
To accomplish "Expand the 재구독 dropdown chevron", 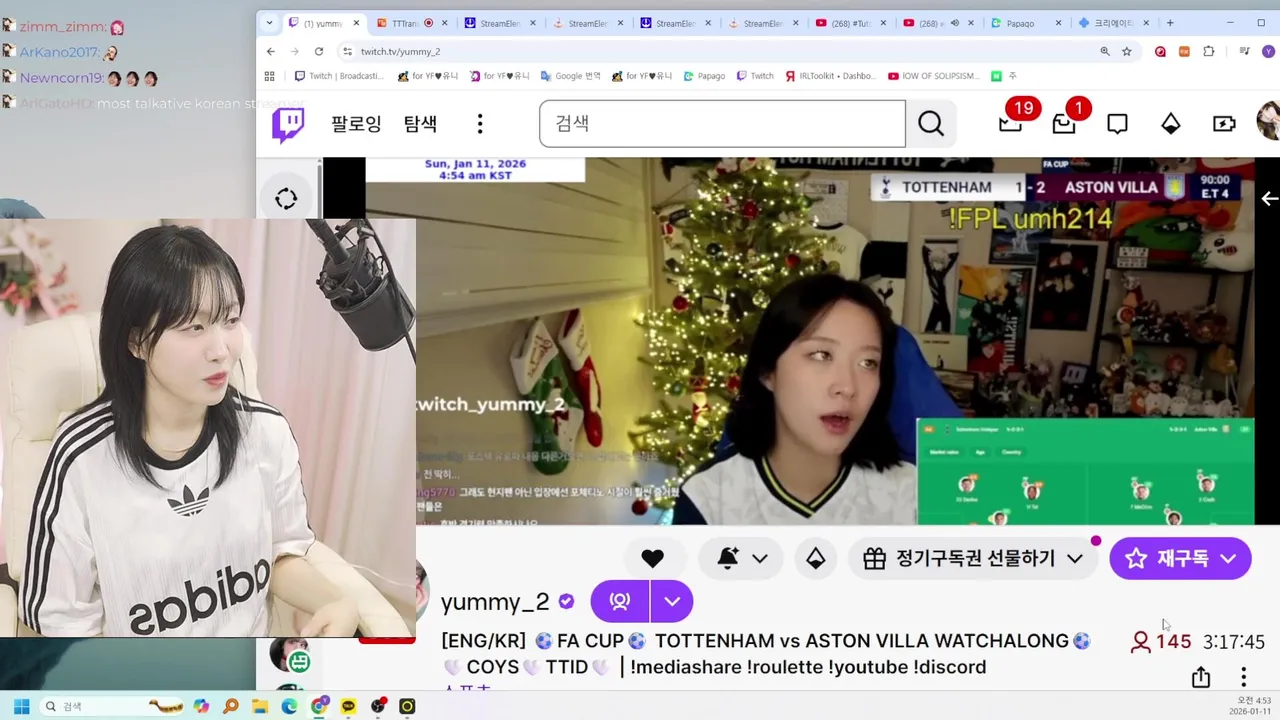I will pos(1229,559).
